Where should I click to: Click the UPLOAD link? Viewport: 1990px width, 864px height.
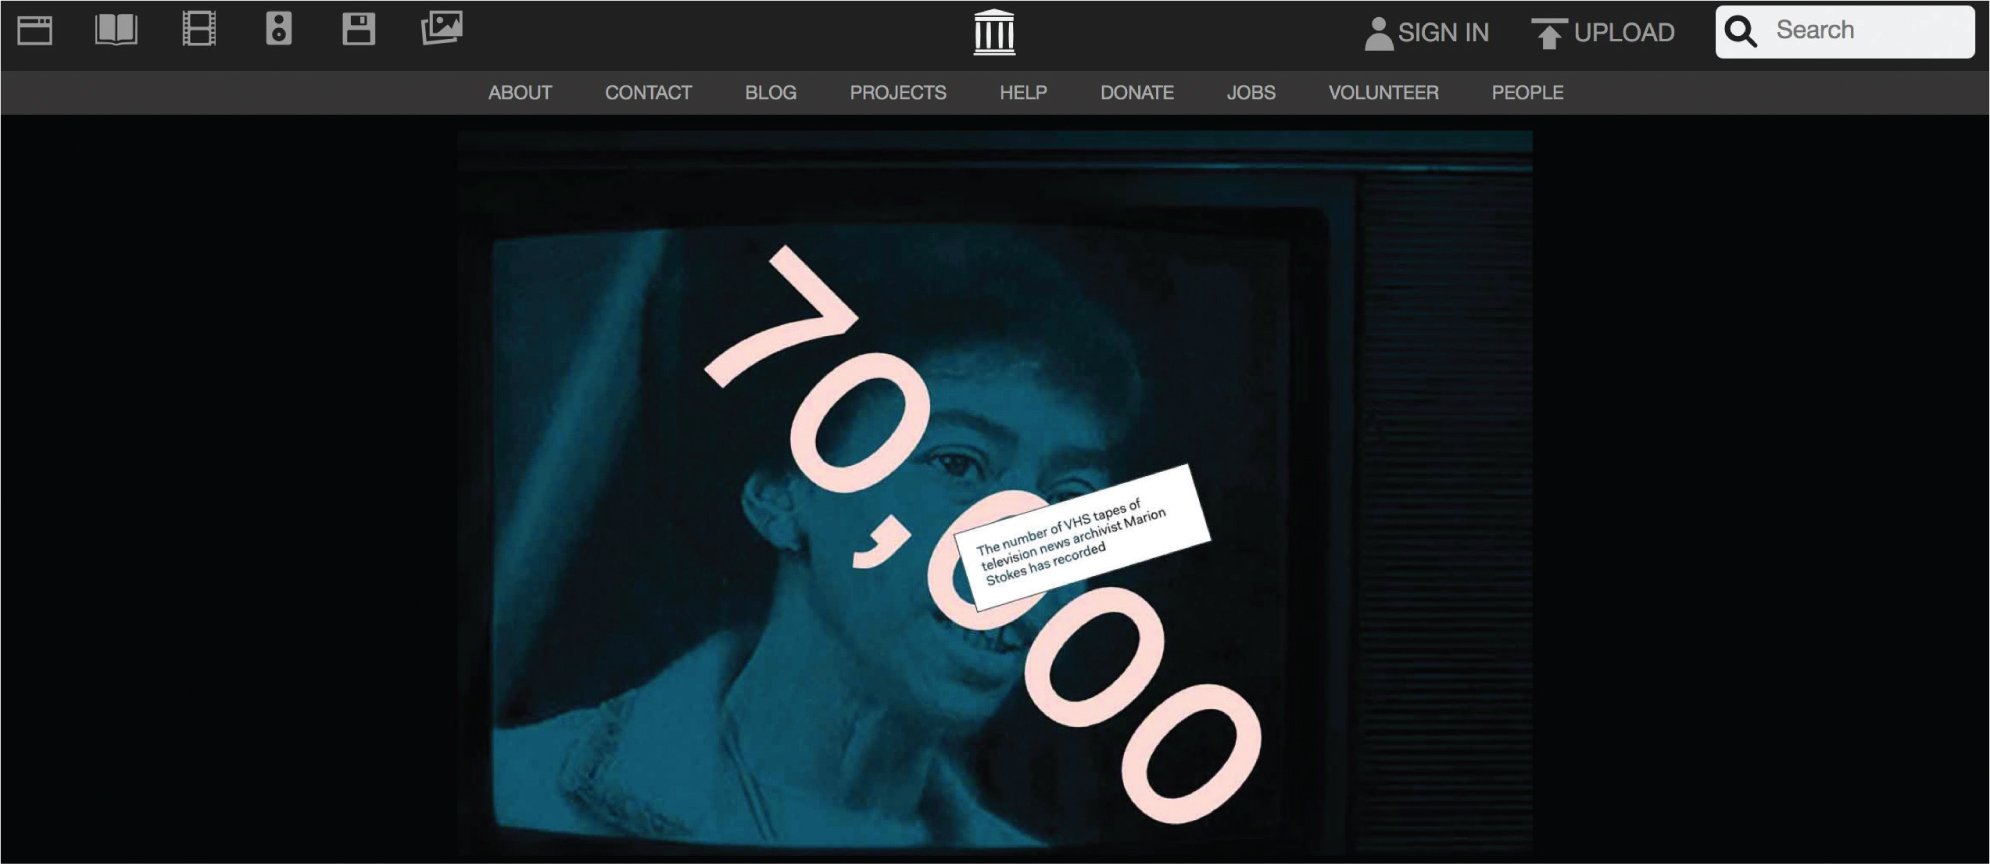click(x=1624, y=33)
